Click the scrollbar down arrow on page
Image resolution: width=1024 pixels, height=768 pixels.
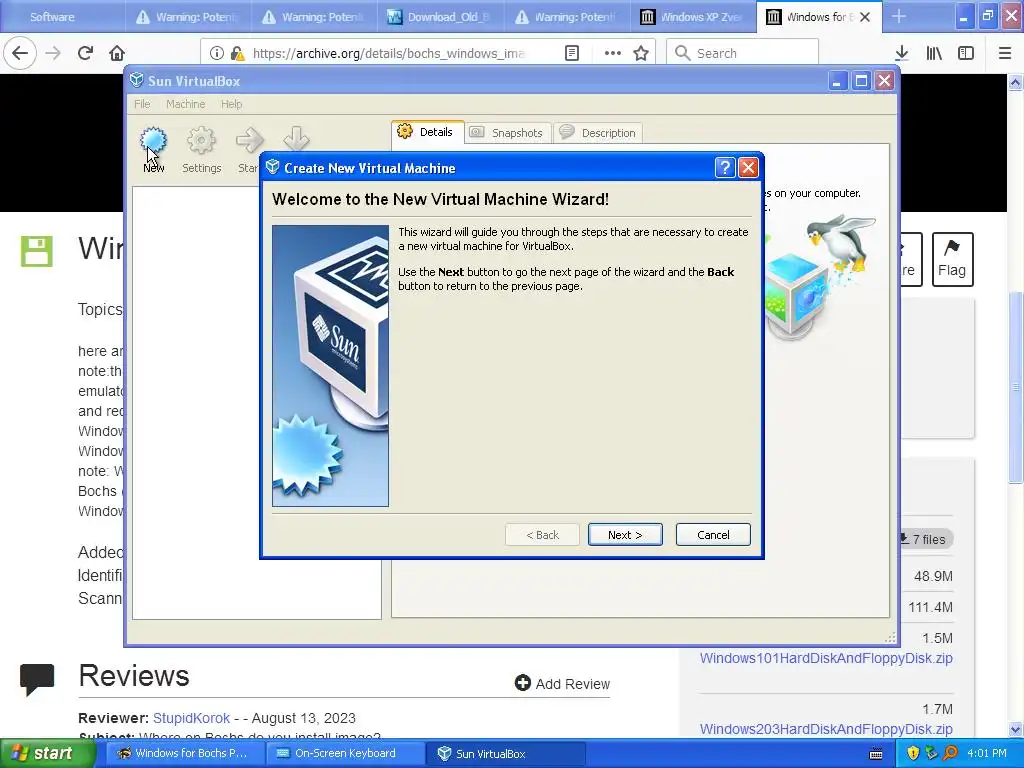click(x=1016, y=729)
